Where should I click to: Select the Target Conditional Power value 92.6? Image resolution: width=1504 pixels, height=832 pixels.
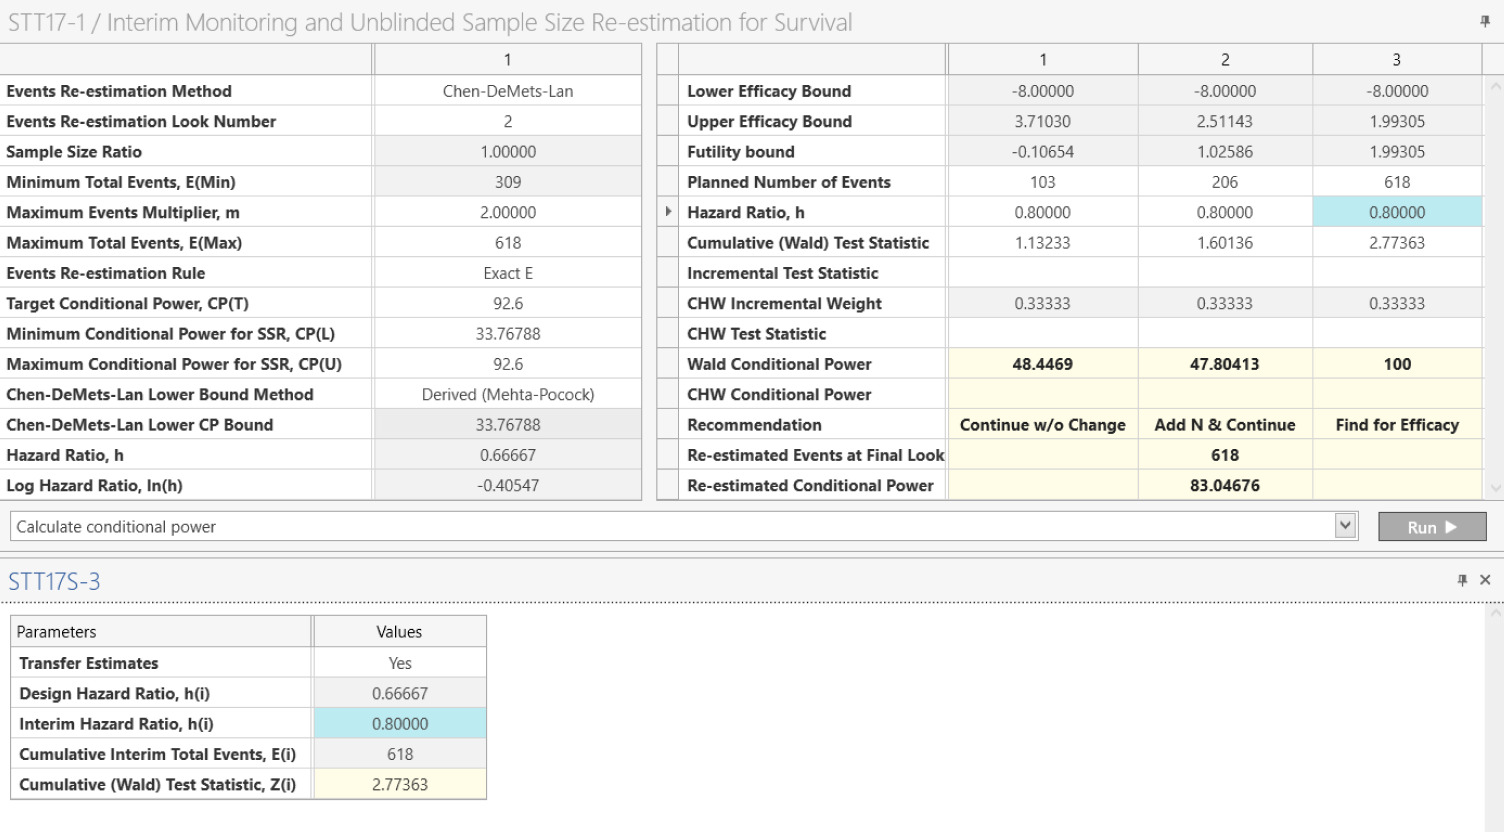[506, 302]
